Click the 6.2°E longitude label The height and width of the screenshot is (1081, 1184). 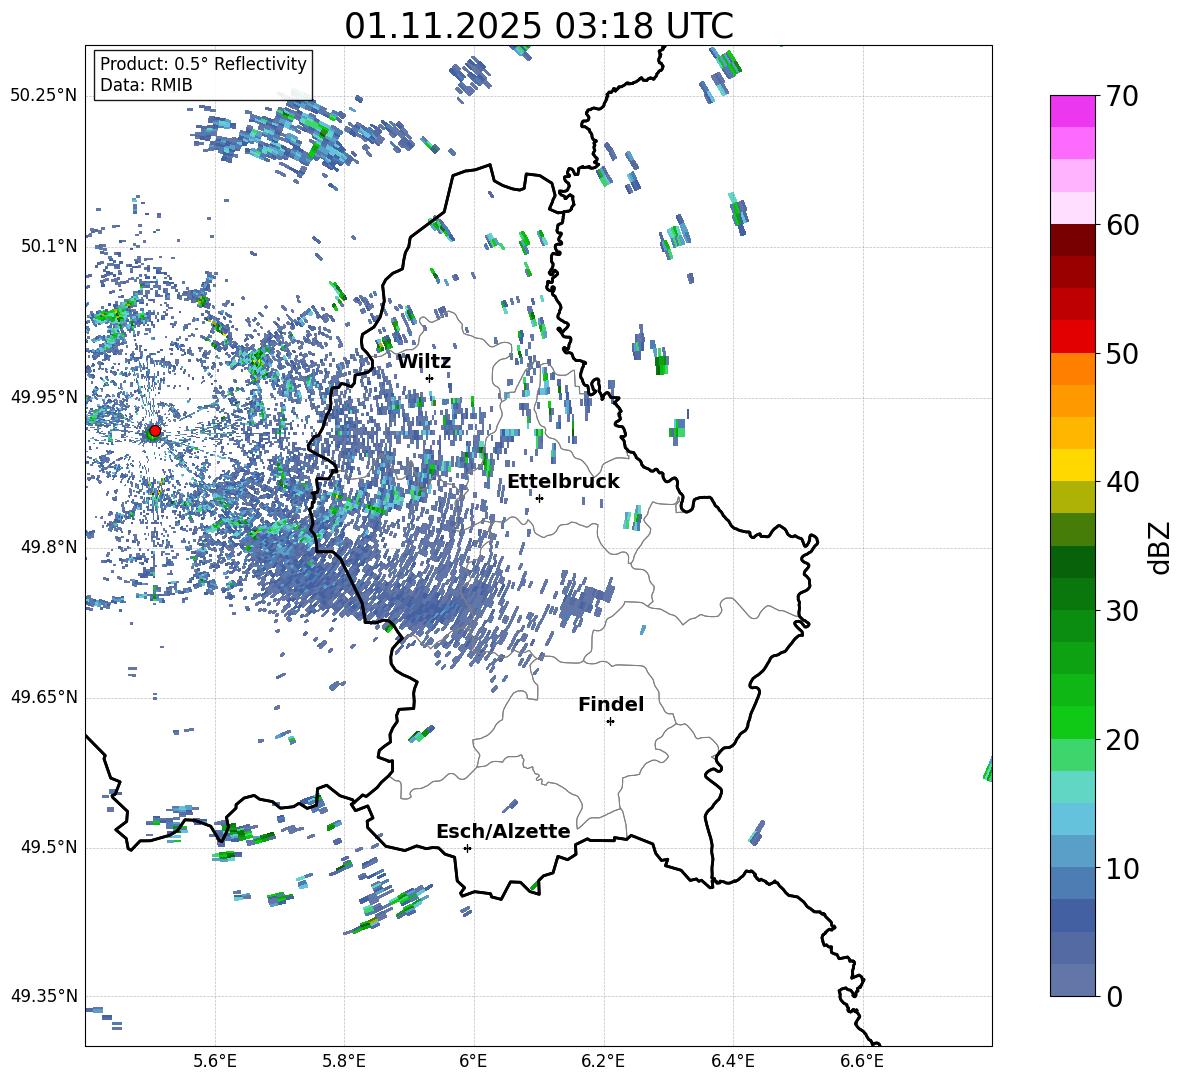pyautogui.click(x=603, y=1061)
